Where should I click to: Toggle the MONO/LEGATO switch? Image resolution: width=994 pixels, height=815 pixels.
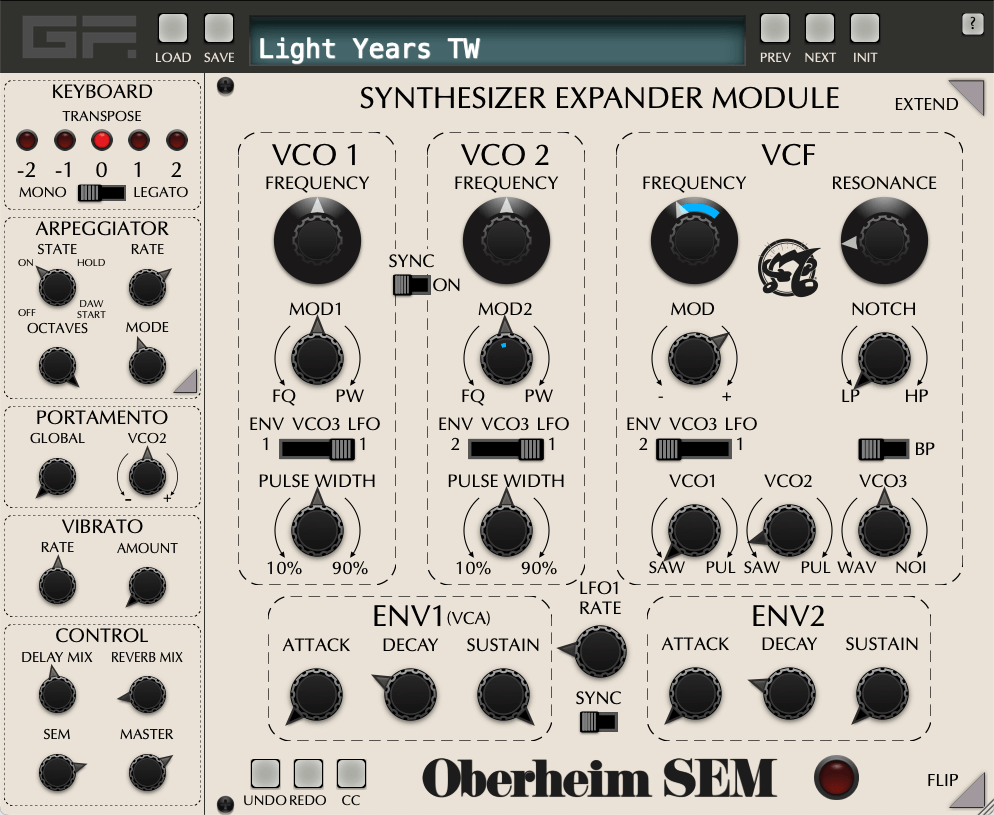[x=101, y=193]
